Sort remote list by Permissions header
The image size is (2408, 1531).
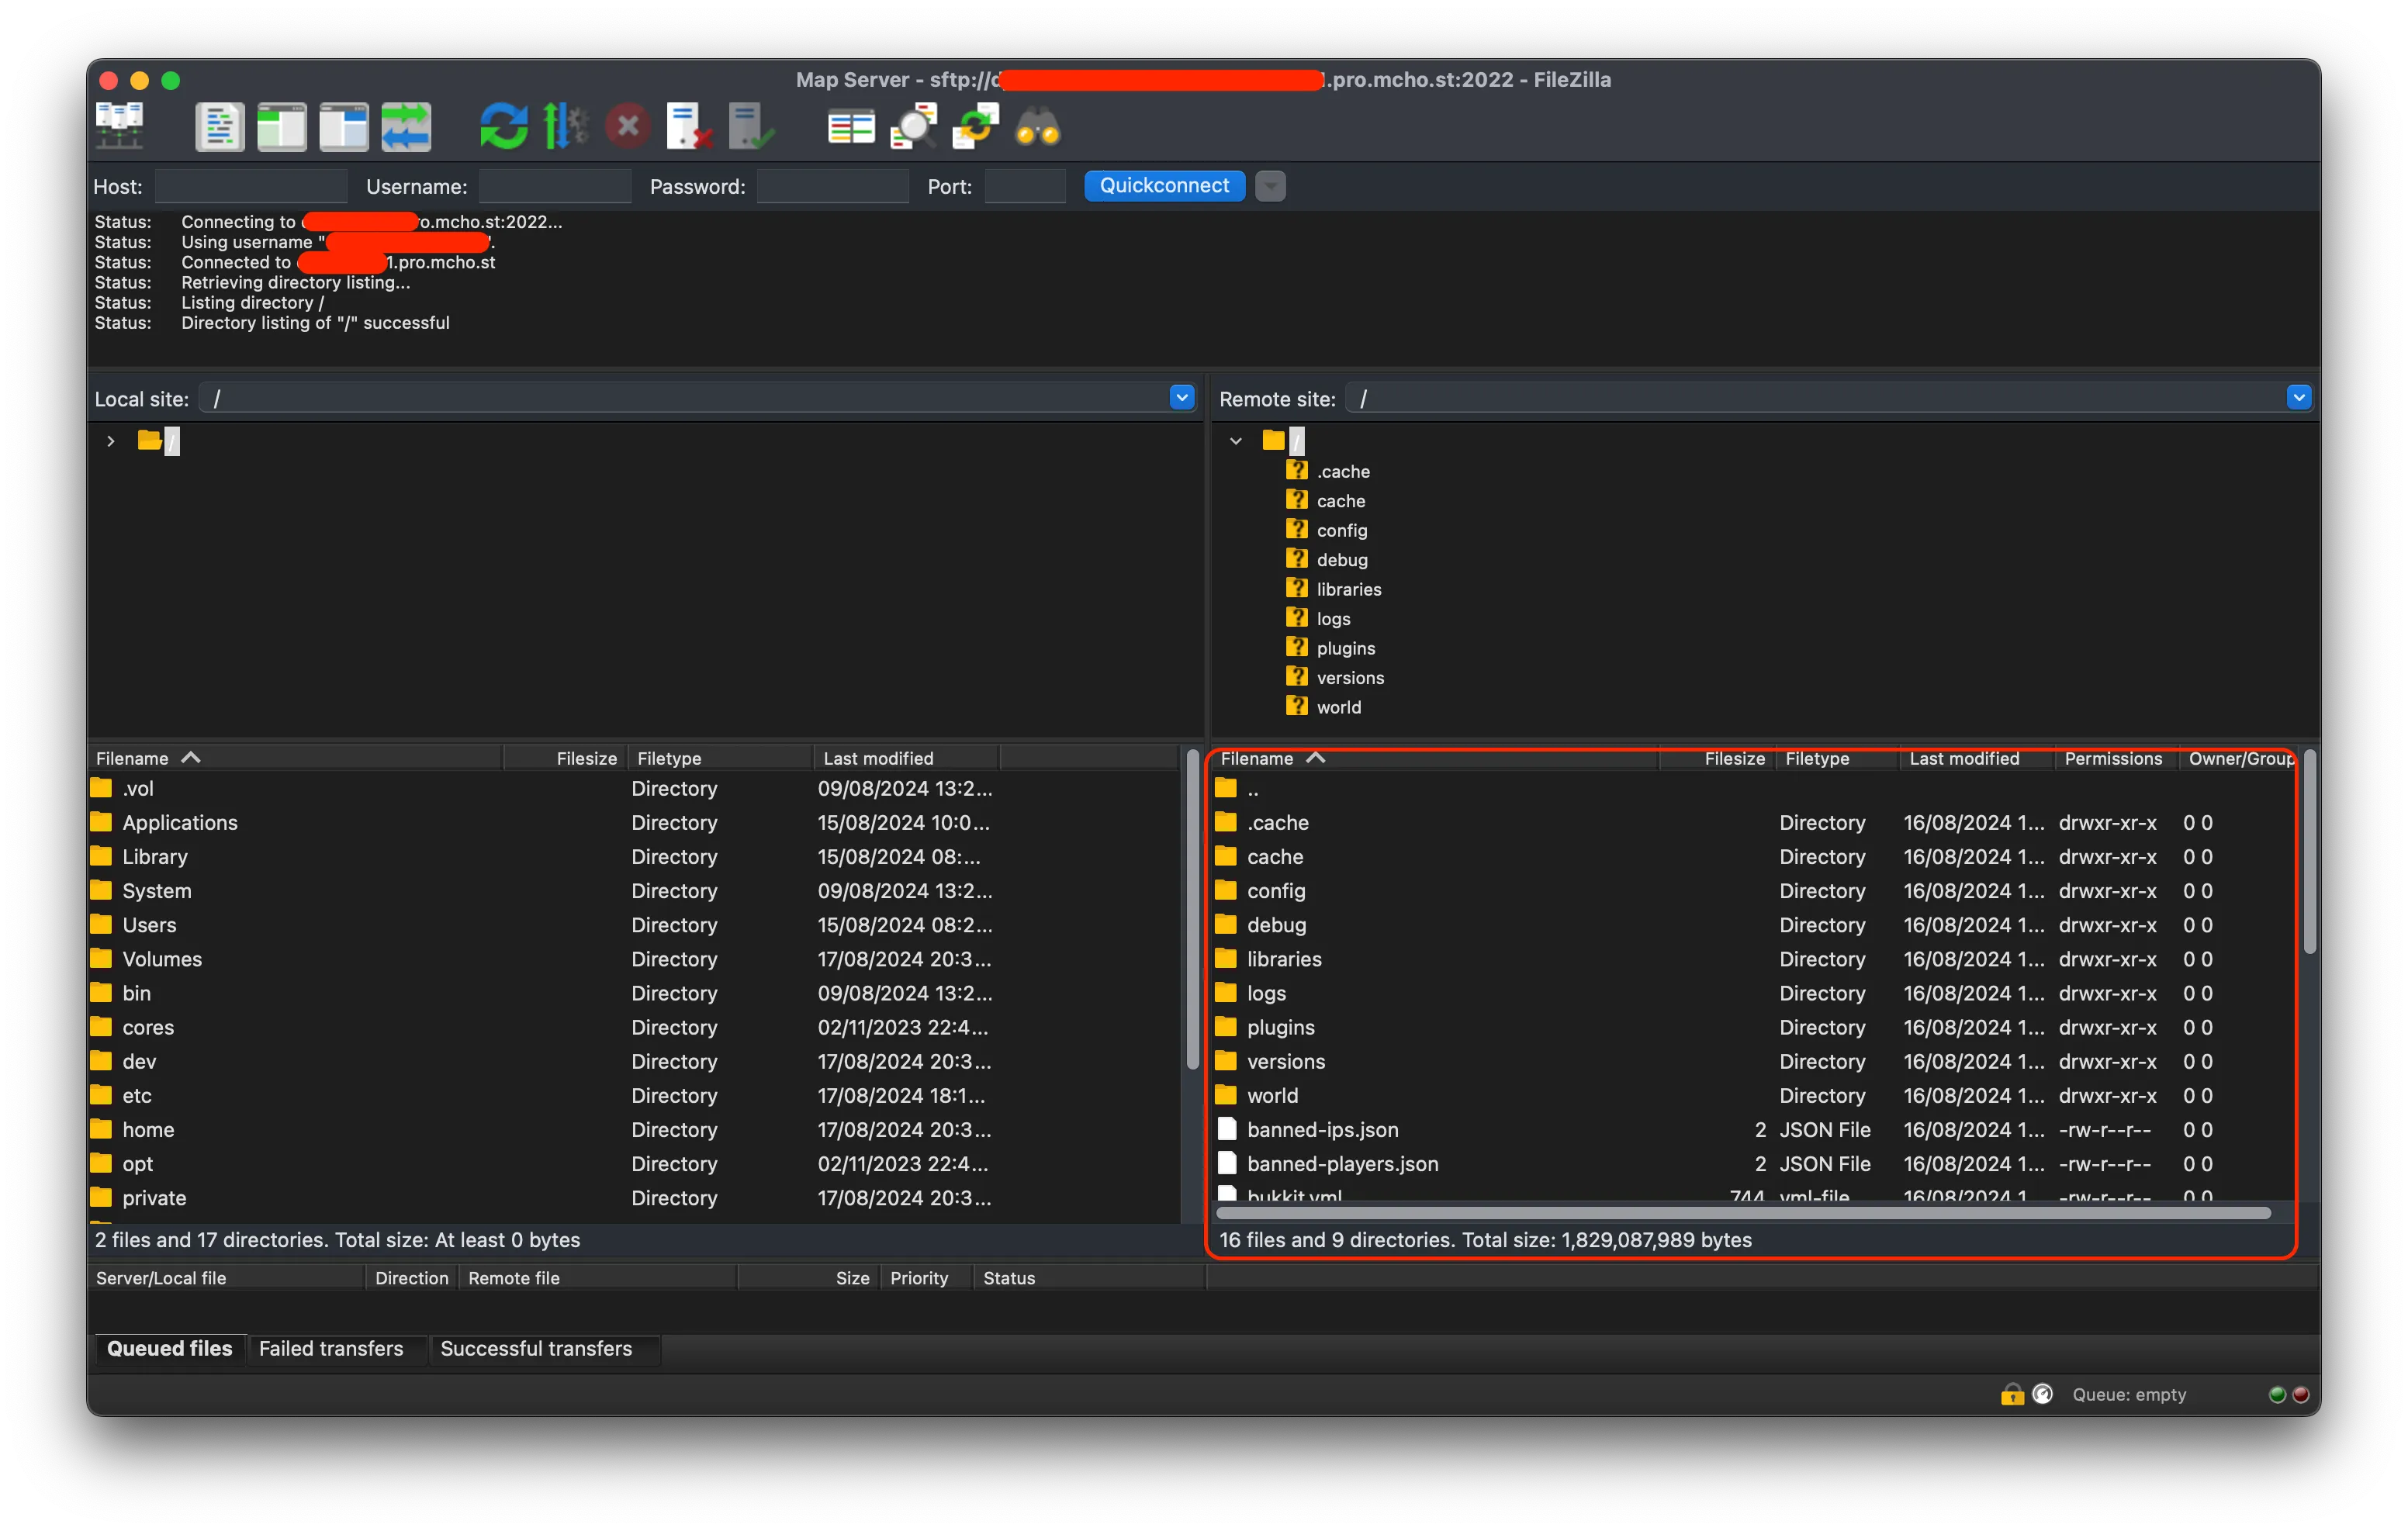tap(2113, 758)
